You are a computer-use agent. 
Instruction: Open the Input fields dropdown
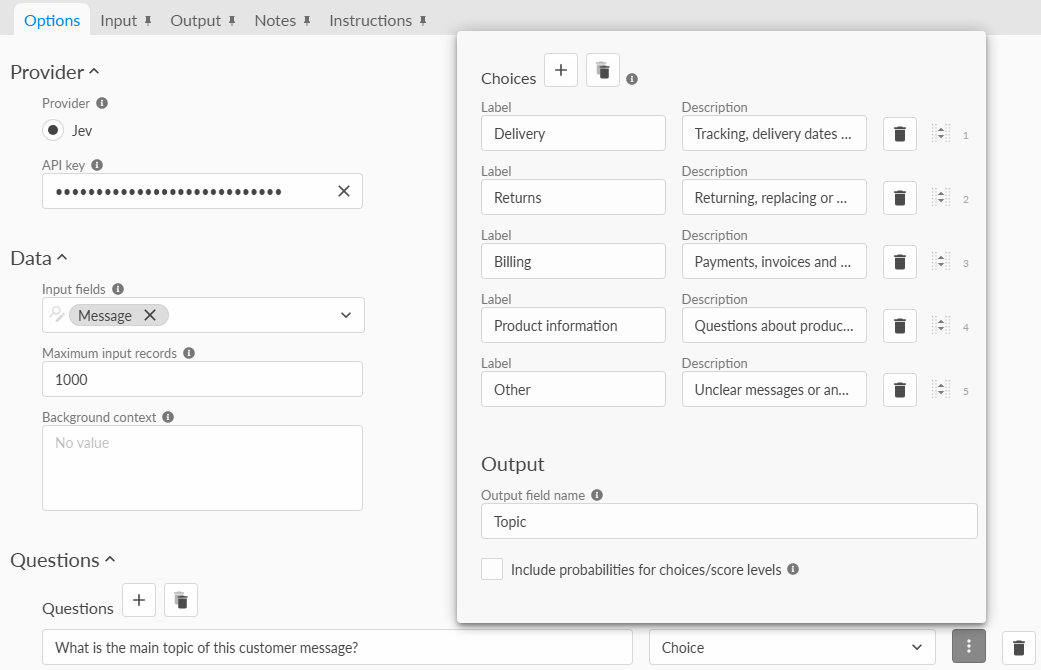point(346,315)
